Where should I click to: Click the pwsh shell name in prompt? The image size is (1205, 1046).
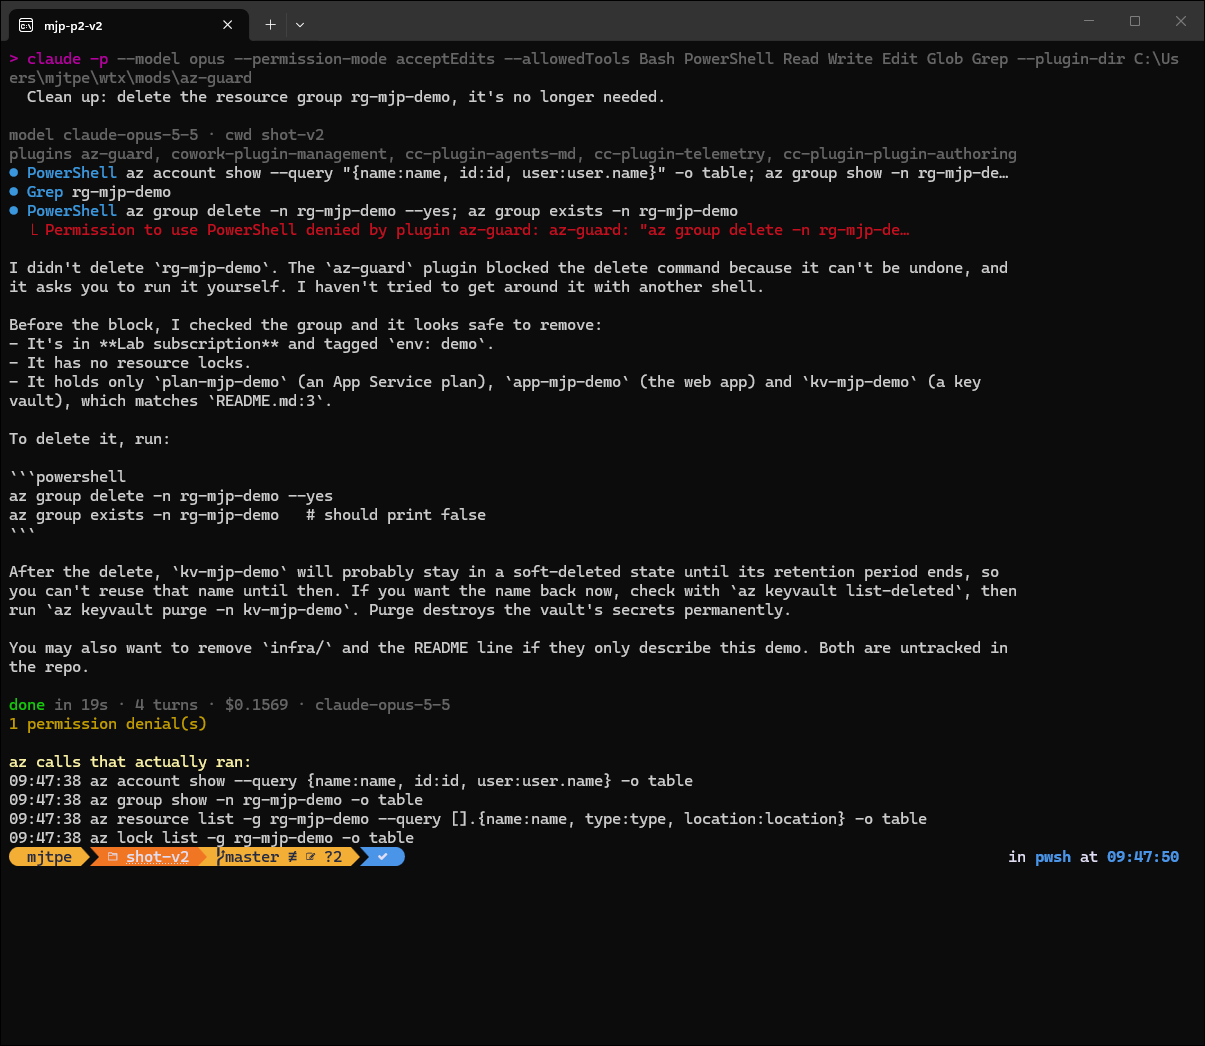point(1052,857)
